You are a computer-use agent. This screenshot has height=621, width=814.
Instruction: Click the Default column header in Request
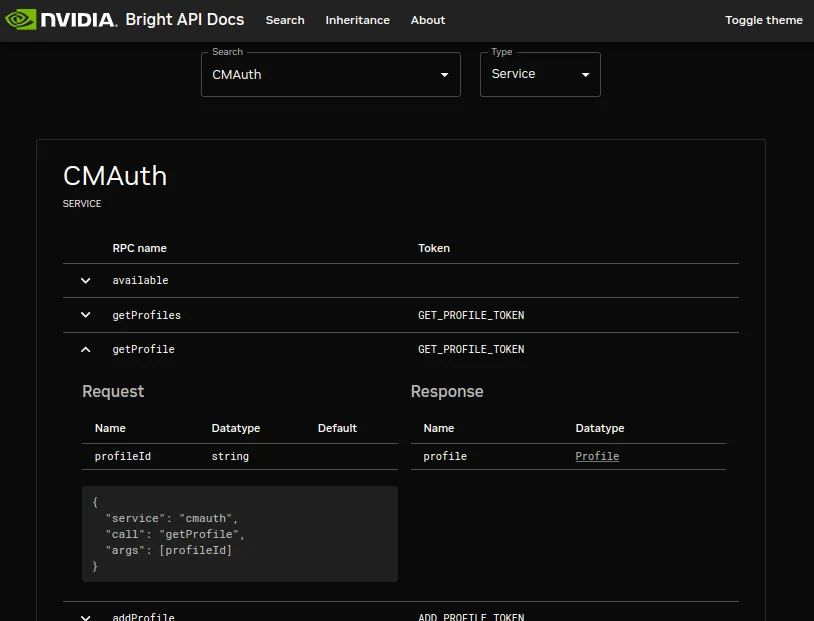(x=337, y=428)
